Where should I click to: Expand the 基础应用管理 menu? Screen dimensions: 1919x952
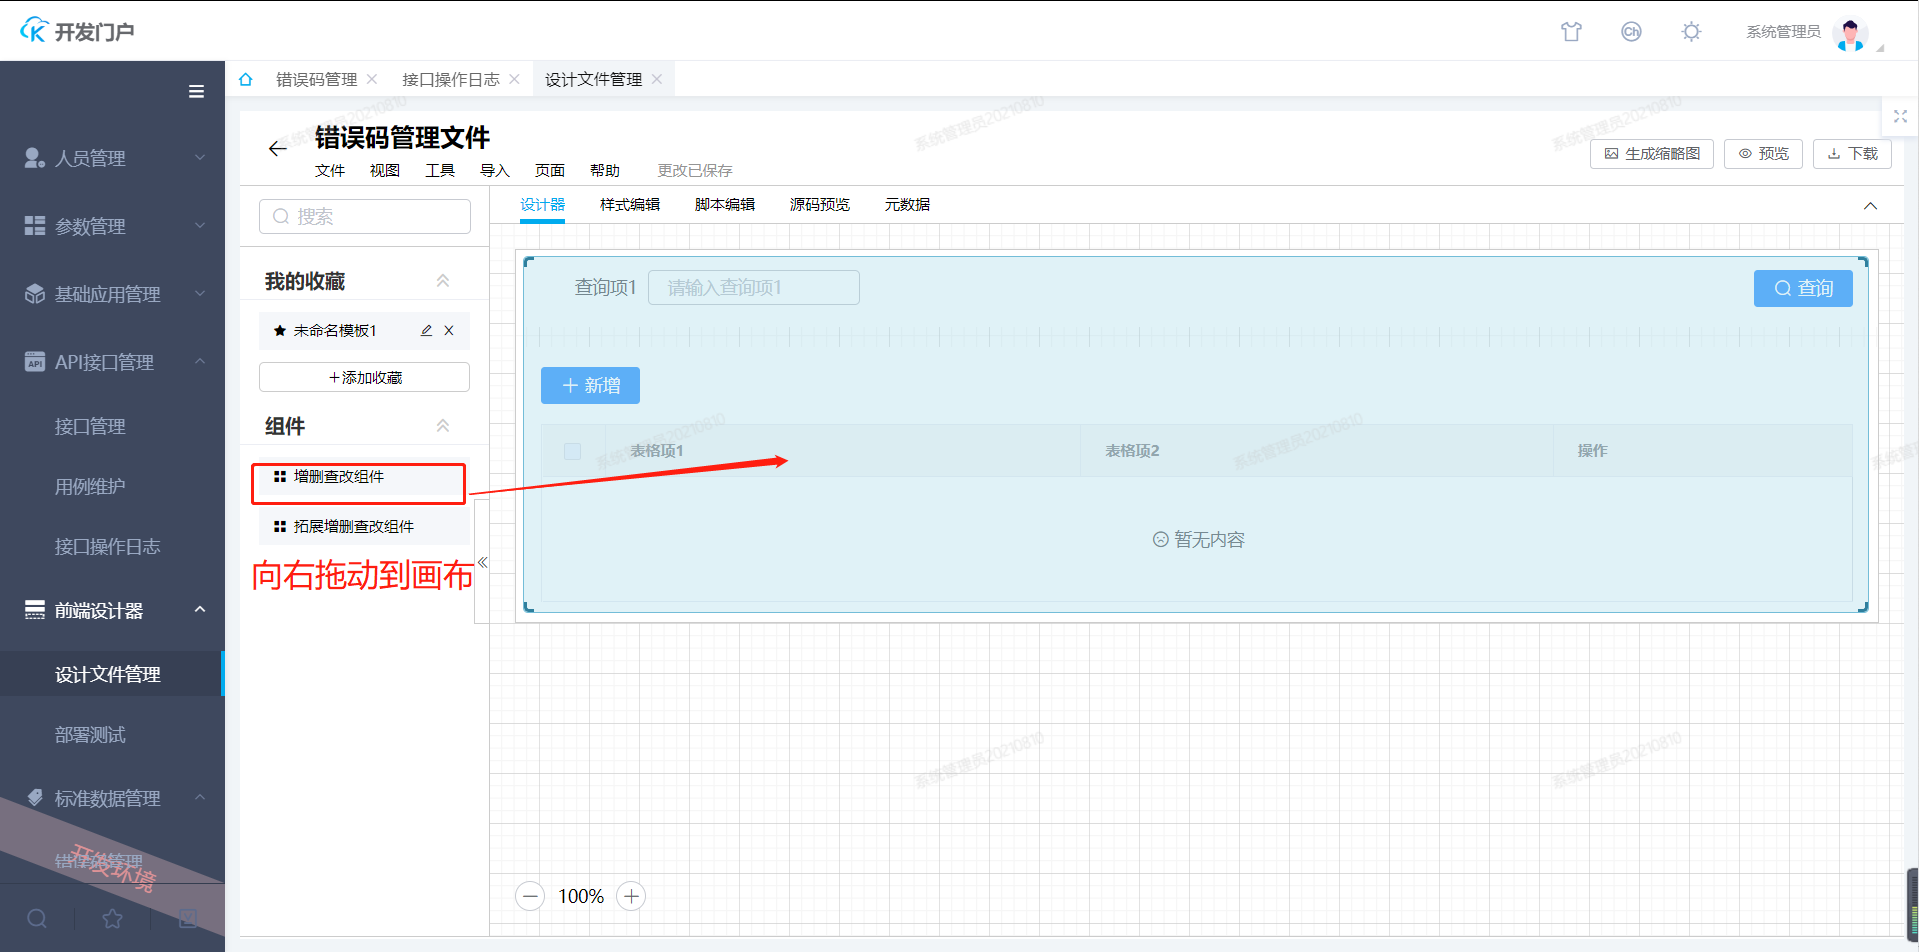point(112,294)
